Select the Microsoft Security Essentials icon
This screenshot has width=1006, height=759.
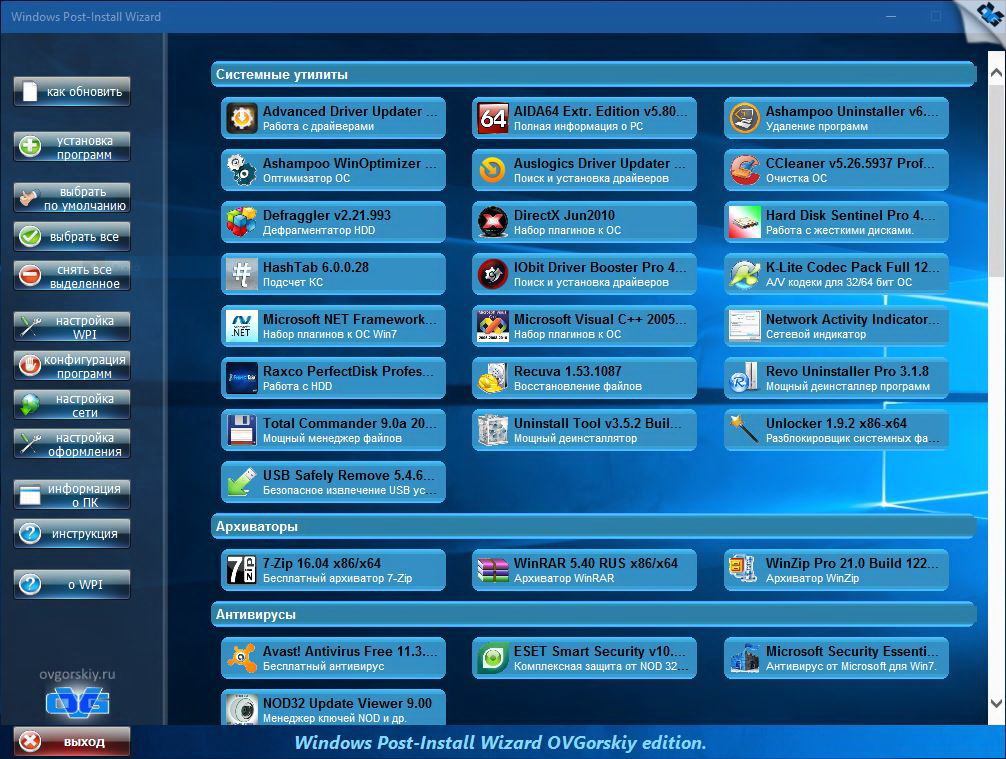tap(745, 658)
